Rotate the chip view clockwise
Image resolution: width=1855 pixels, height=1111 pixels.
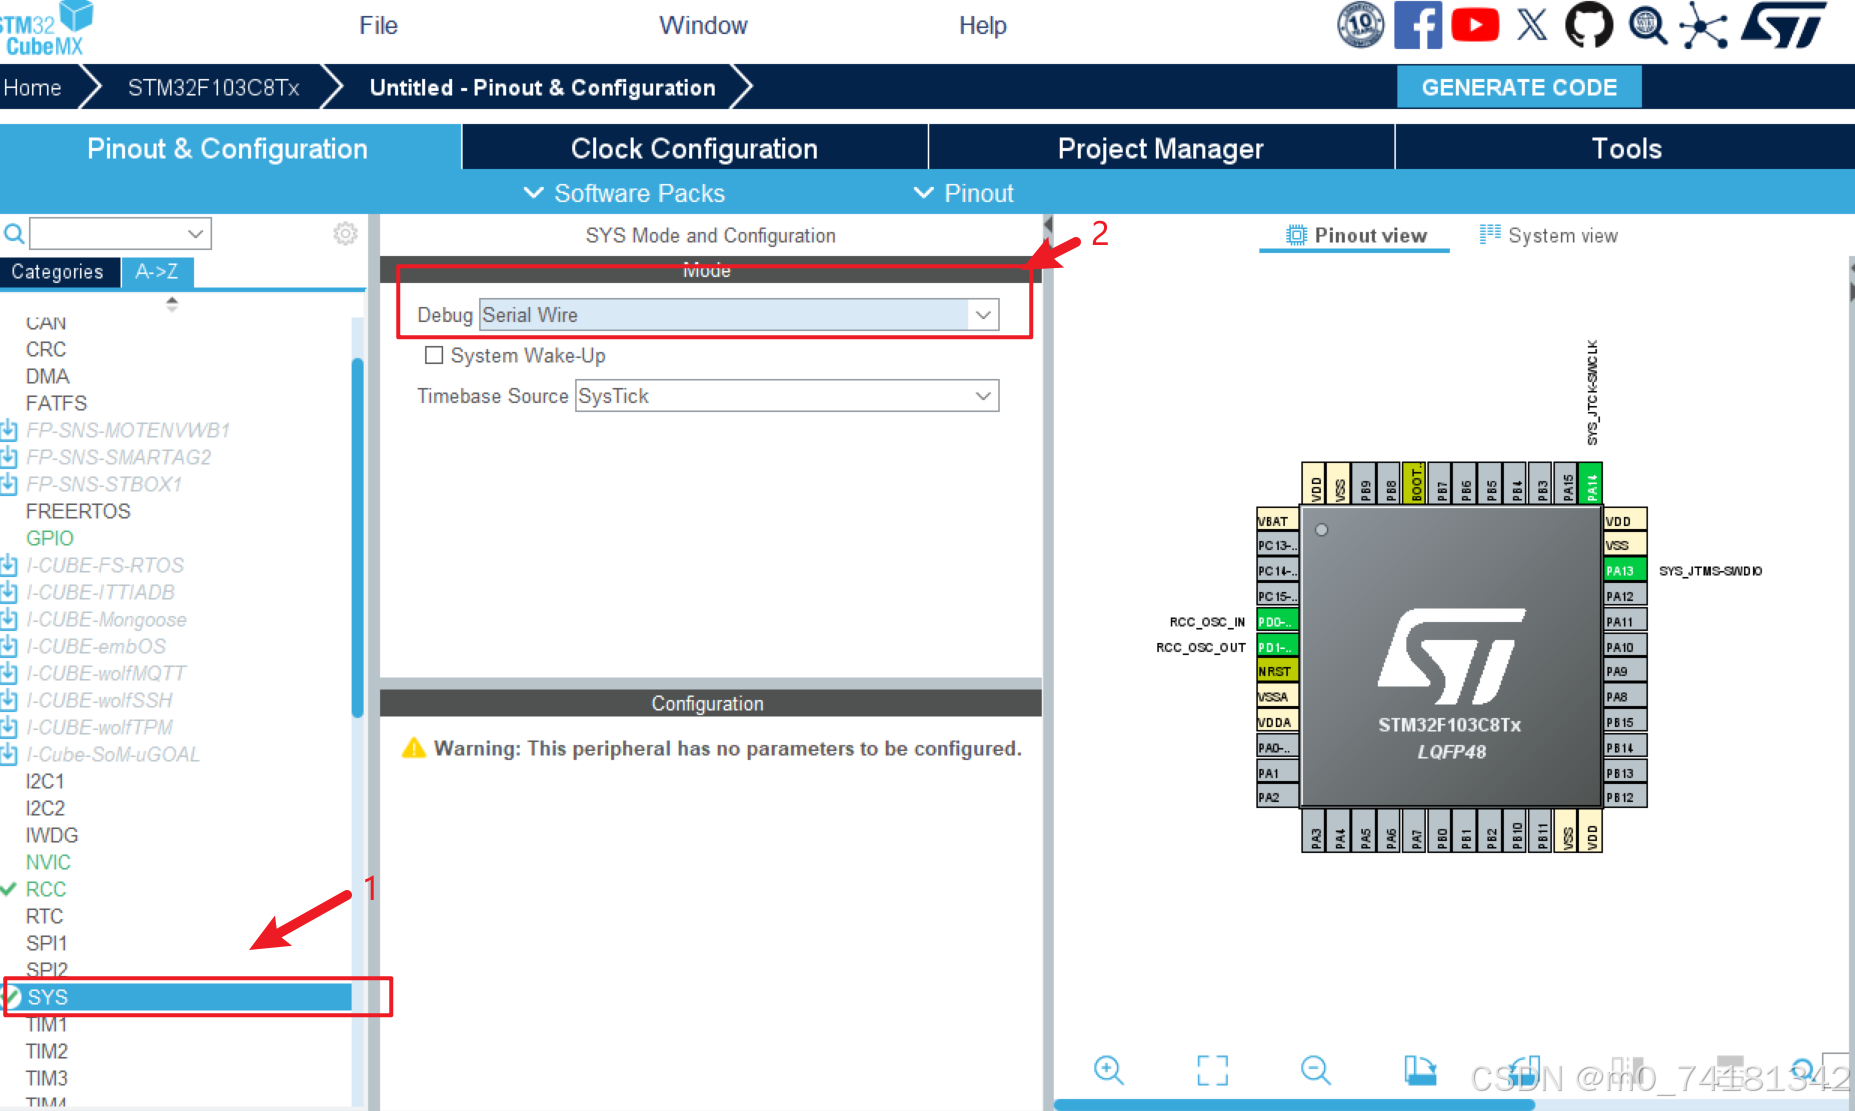1420,1070
